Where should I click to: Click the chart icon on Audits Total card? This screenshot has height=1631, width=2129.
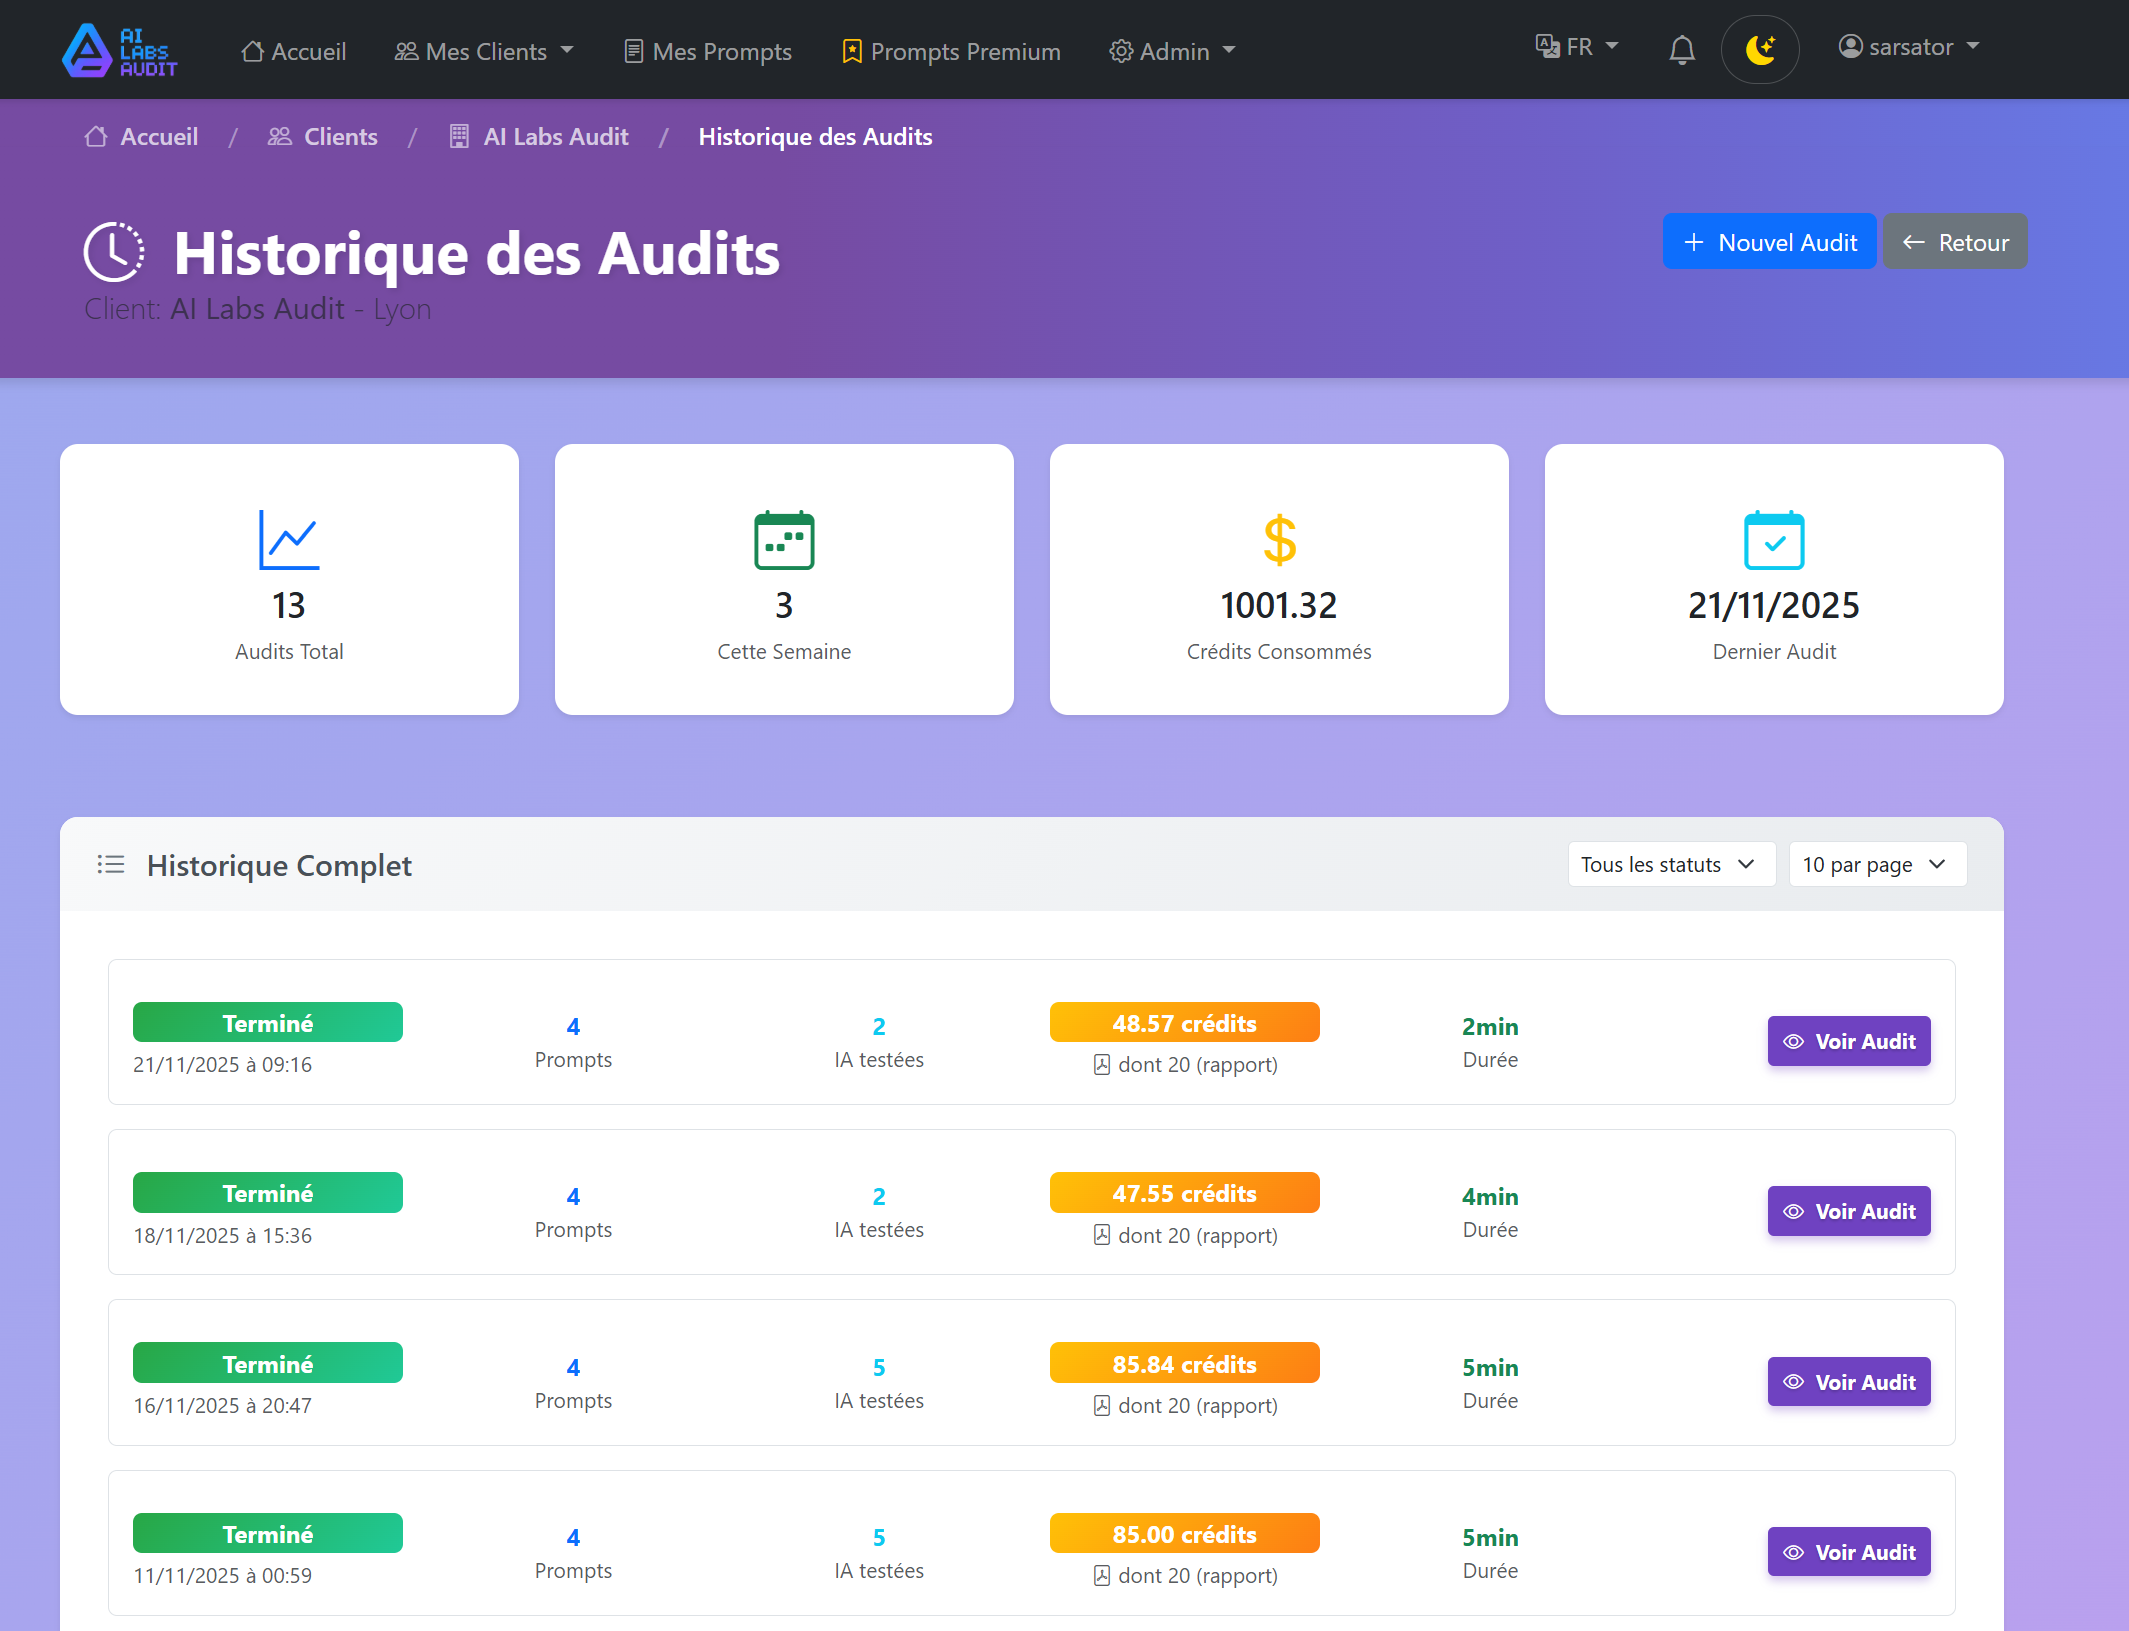[289, 540]
